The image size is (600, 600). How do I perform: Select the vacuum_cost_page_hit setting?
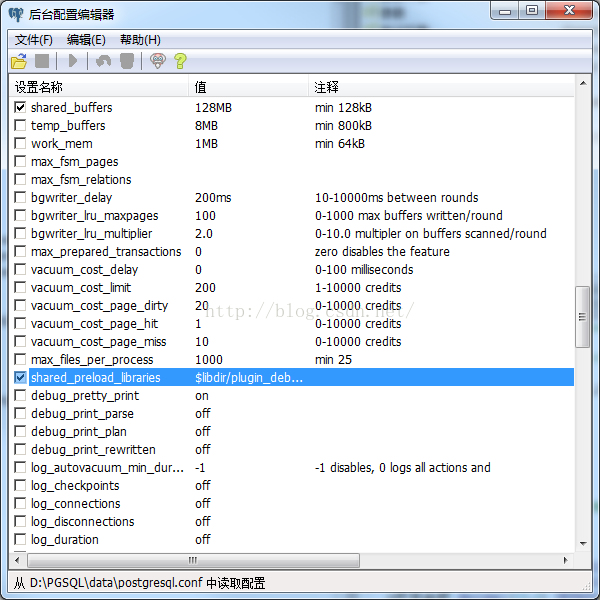pos(94,324)
